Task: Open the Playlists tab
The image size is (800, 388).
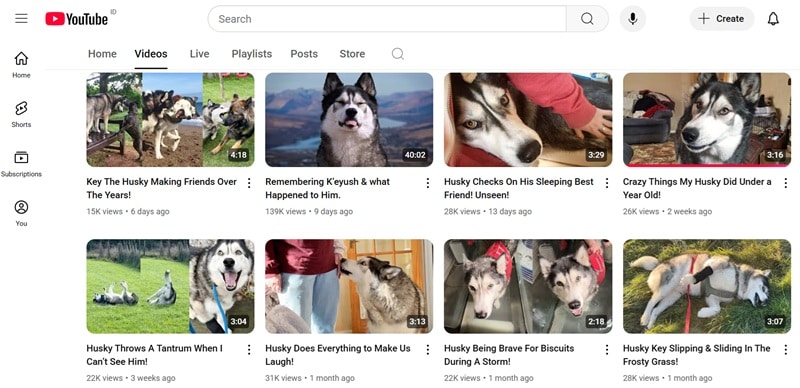Action: tap(252, 54)
